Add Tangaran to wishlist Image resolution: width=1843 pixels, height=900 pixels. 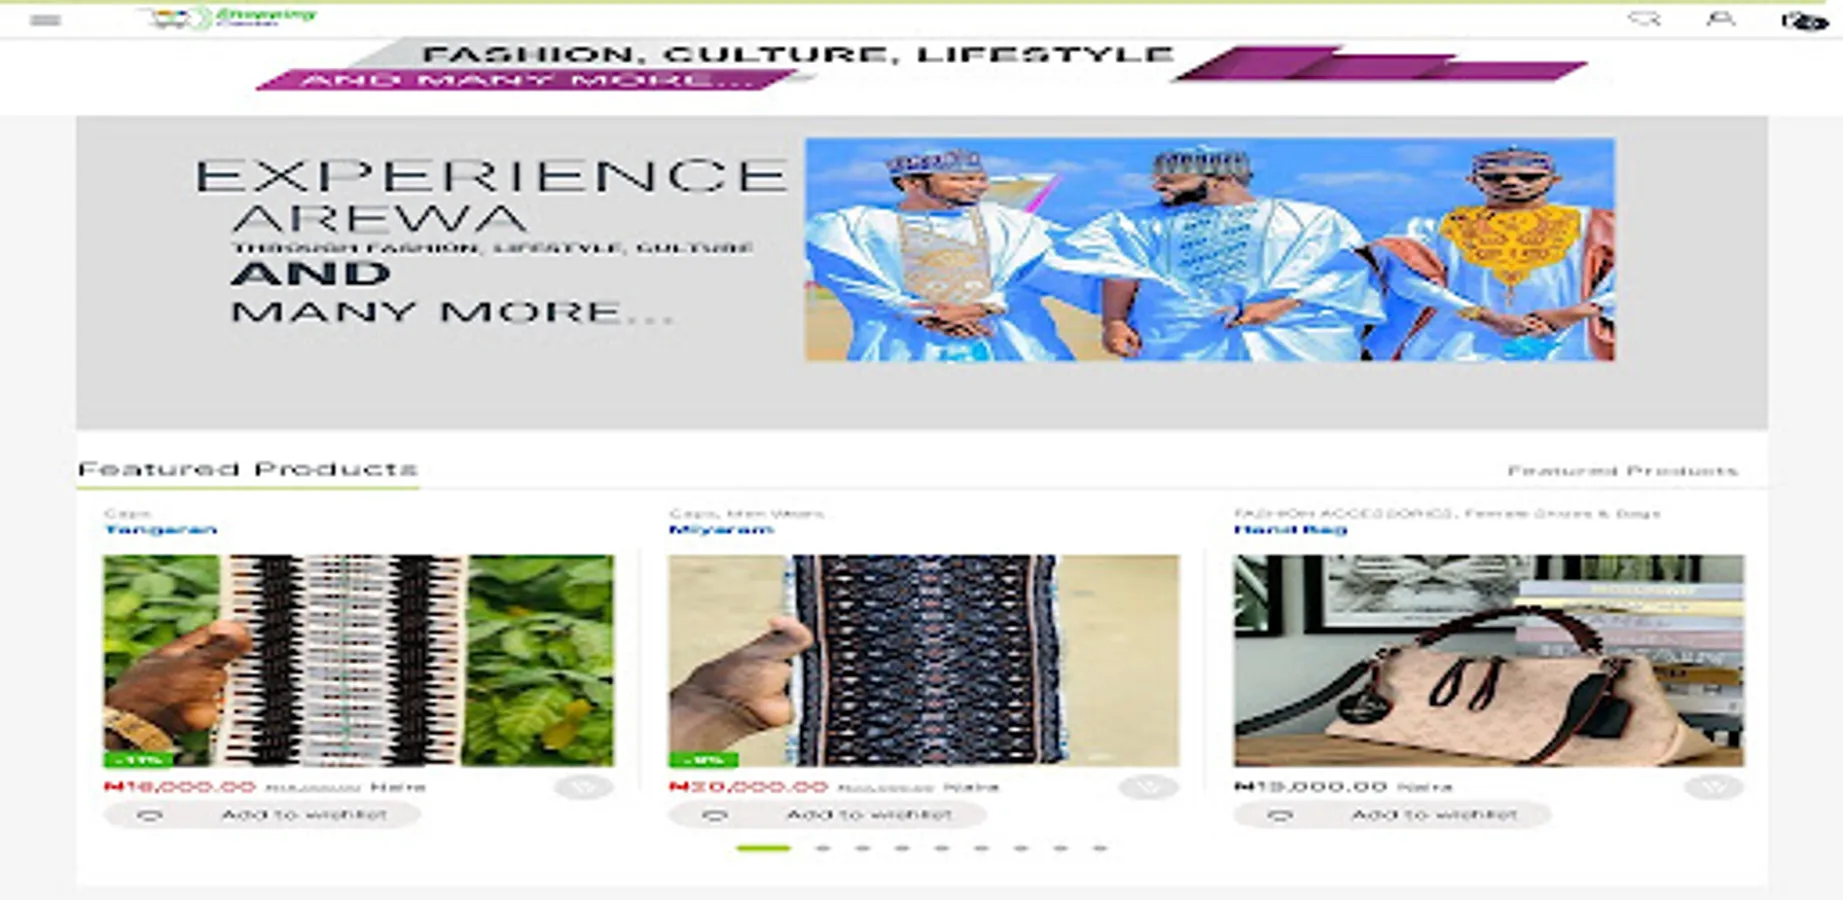(x=262, y=815)
